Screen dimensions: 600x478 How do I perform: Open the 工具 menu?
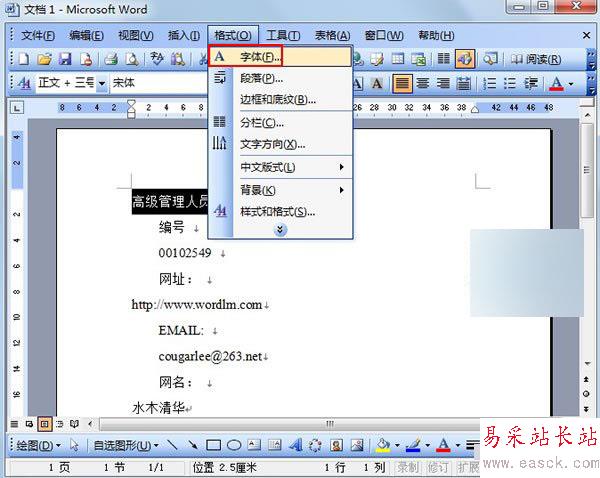[x=283, y=36]
